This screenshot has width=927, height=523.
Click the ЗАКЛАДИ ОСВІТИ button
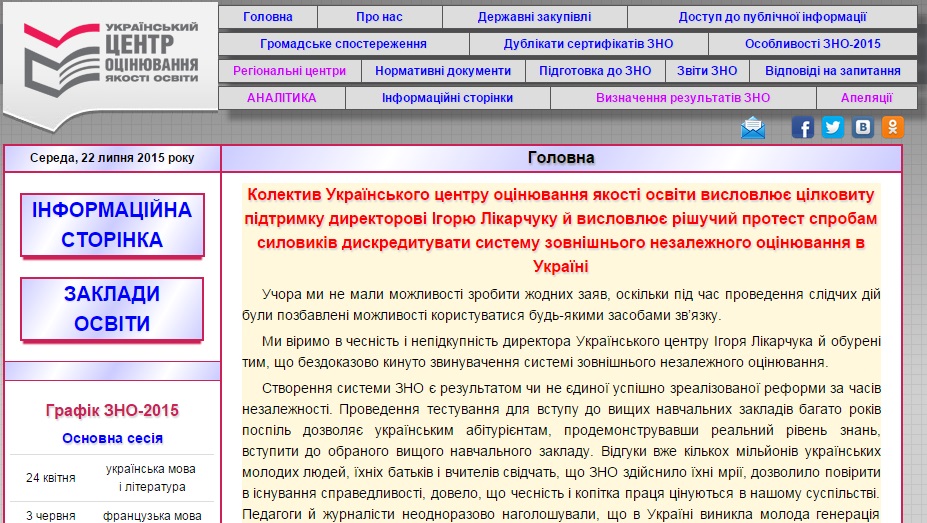(x=112, y=309)
